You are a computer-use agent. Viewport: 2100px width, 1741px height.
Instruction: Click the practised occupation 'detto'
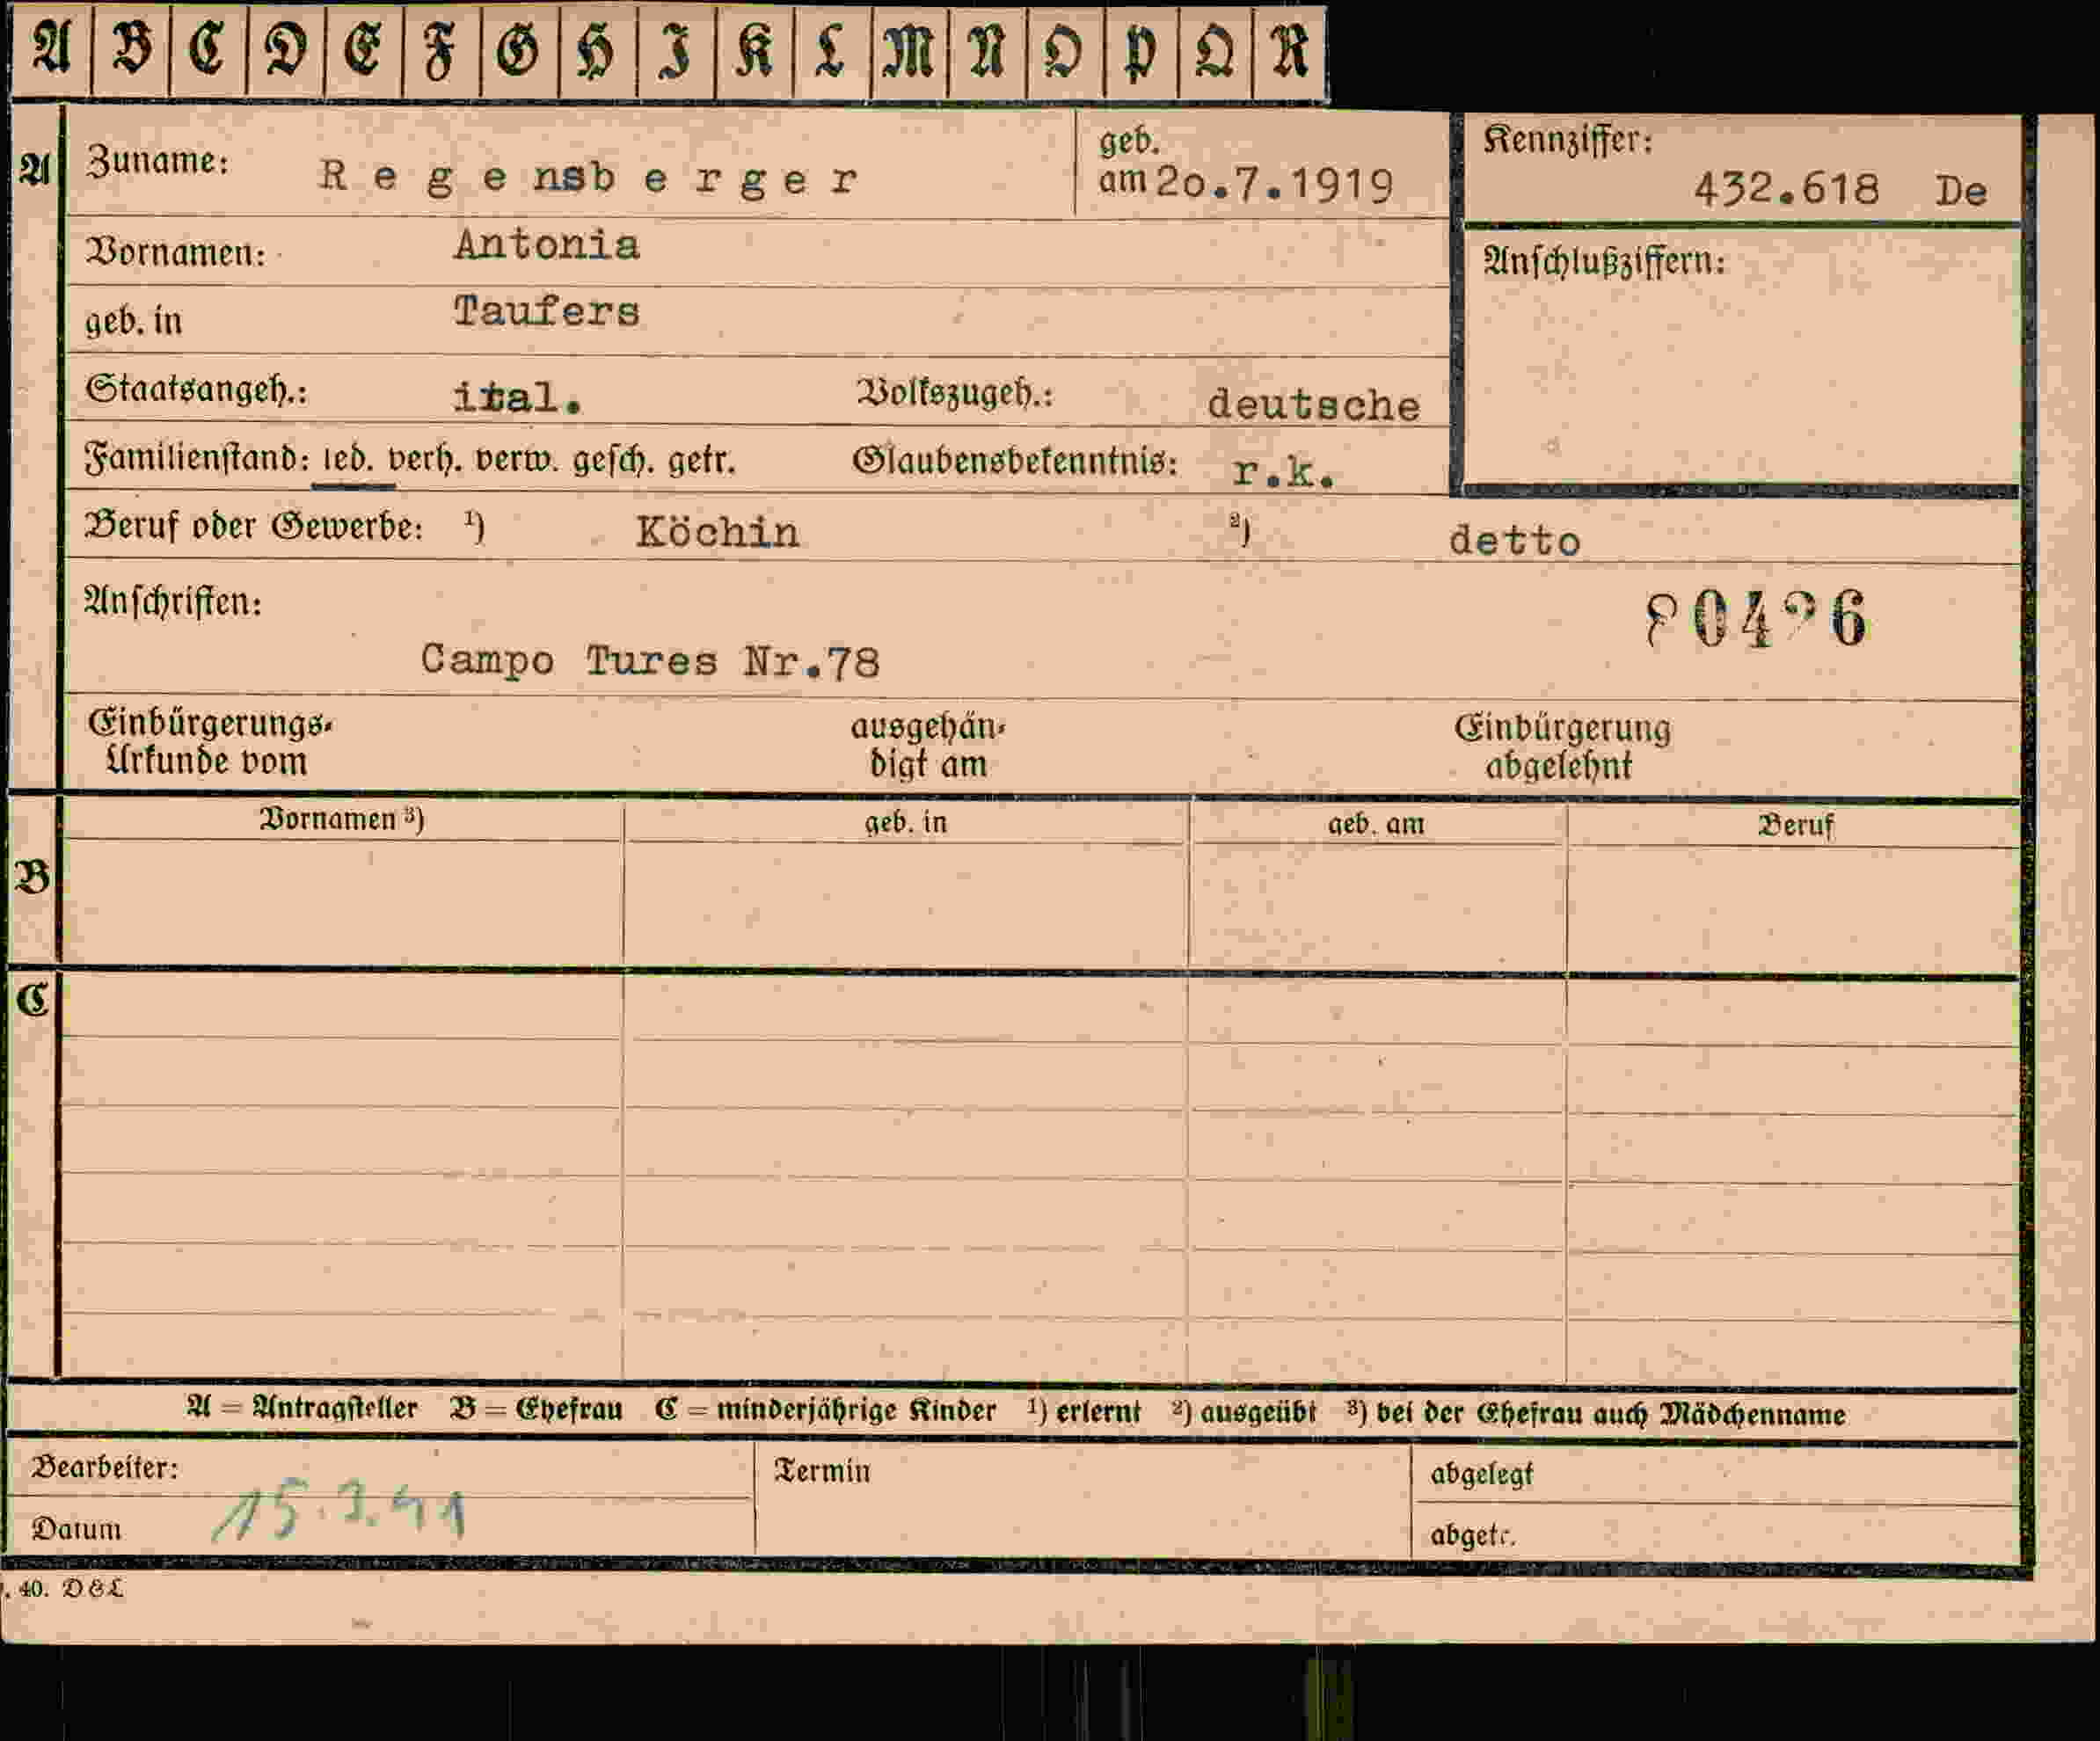point(1514,541)
